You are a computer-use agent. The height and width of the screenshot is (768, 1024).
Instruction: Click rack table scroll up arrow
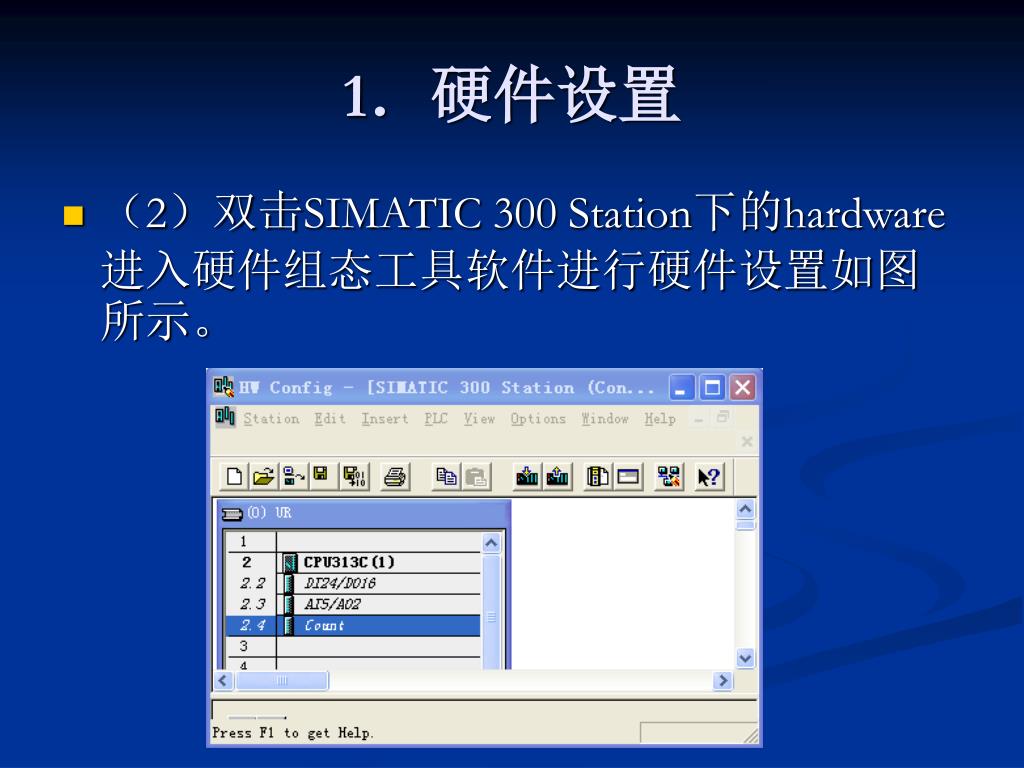(492, 543)
